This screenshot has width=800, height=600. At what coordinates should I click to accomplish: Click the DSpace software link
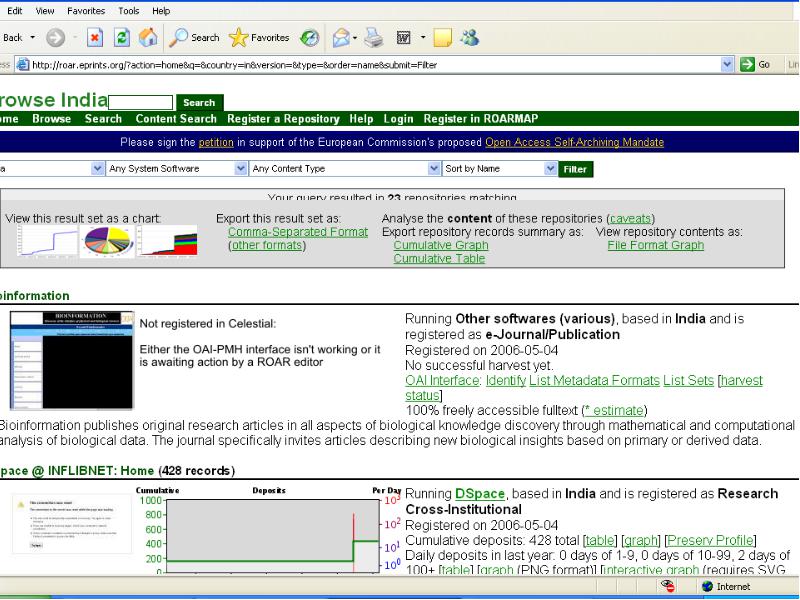point(480,494)
